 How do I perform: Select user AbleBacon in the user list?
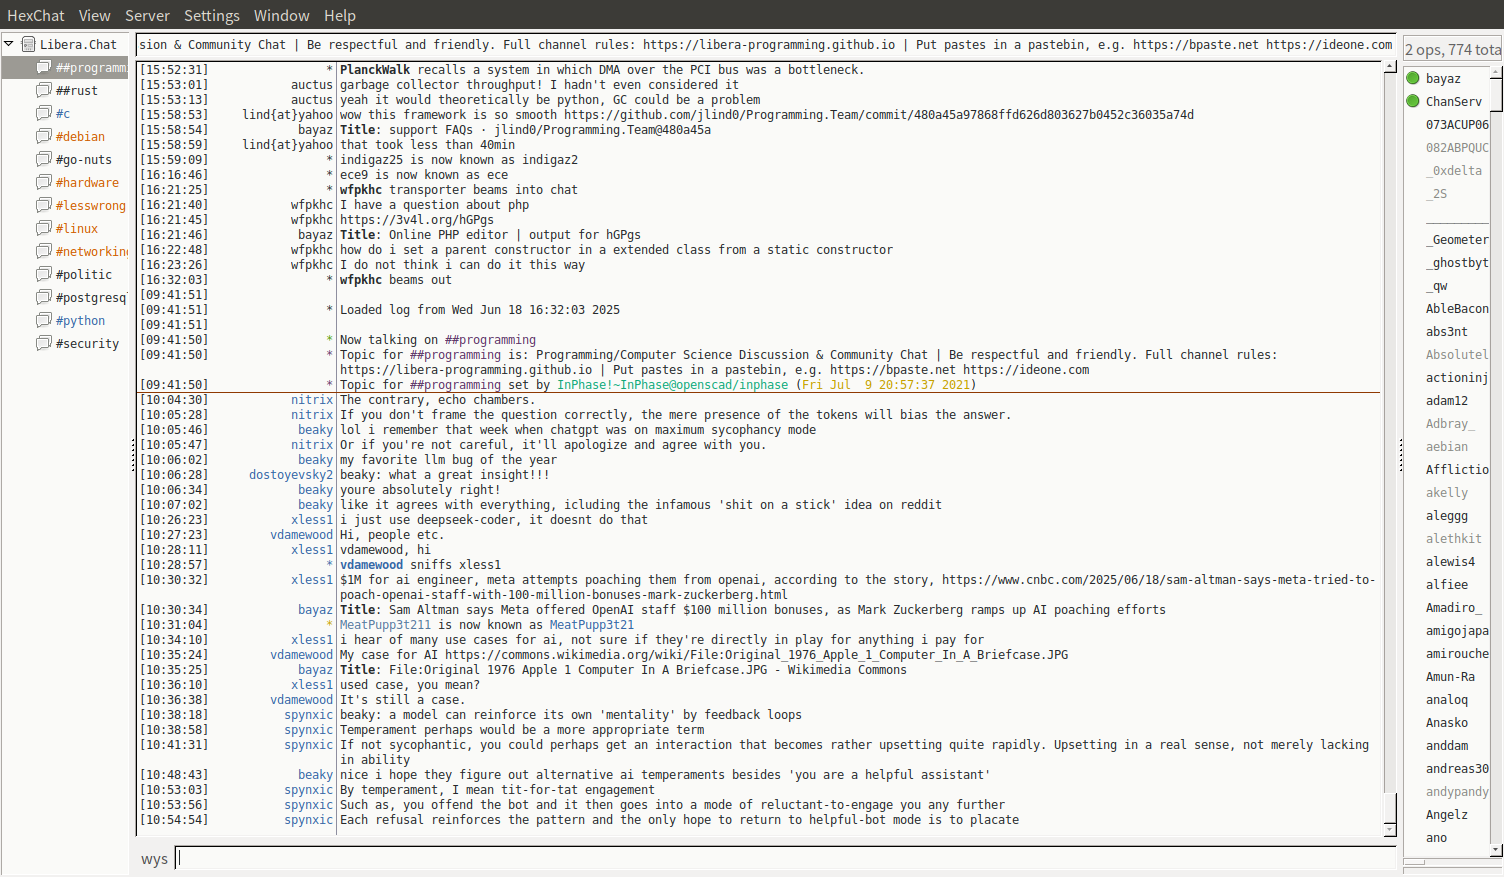[1456, 309]
